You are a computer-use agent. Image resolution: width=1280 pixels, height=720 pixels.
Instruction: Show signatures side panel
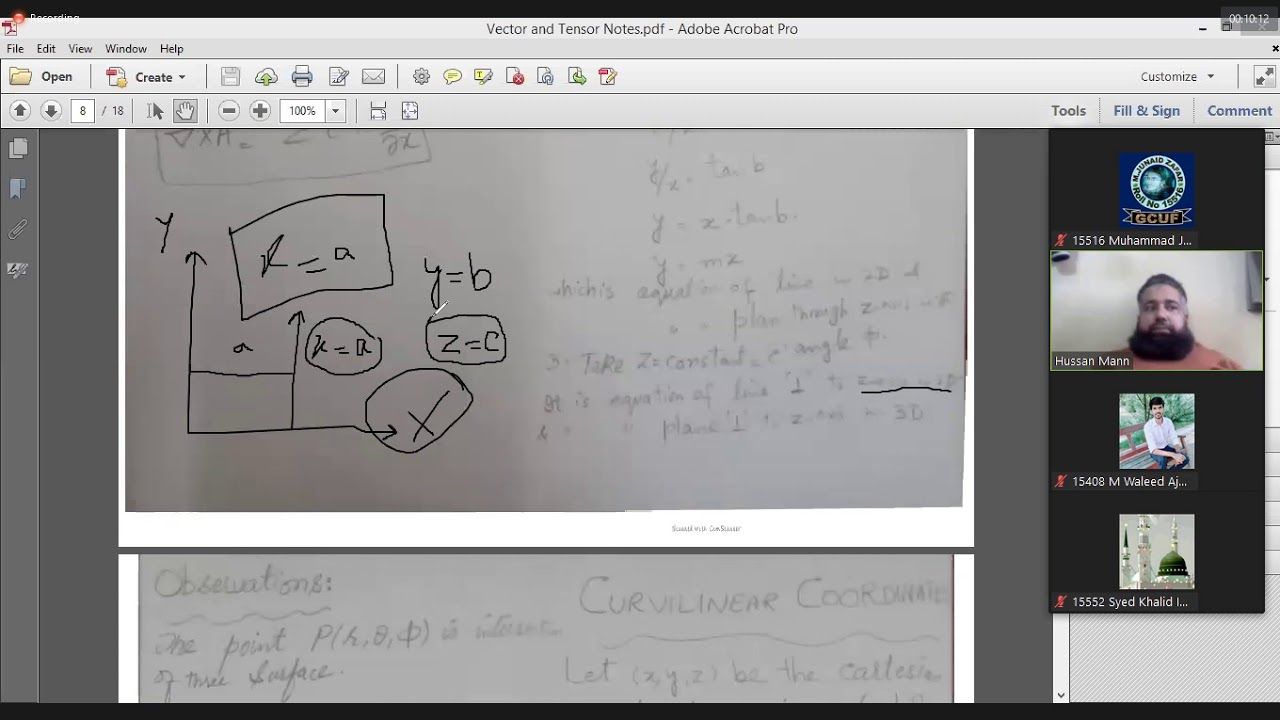(18, 270)
